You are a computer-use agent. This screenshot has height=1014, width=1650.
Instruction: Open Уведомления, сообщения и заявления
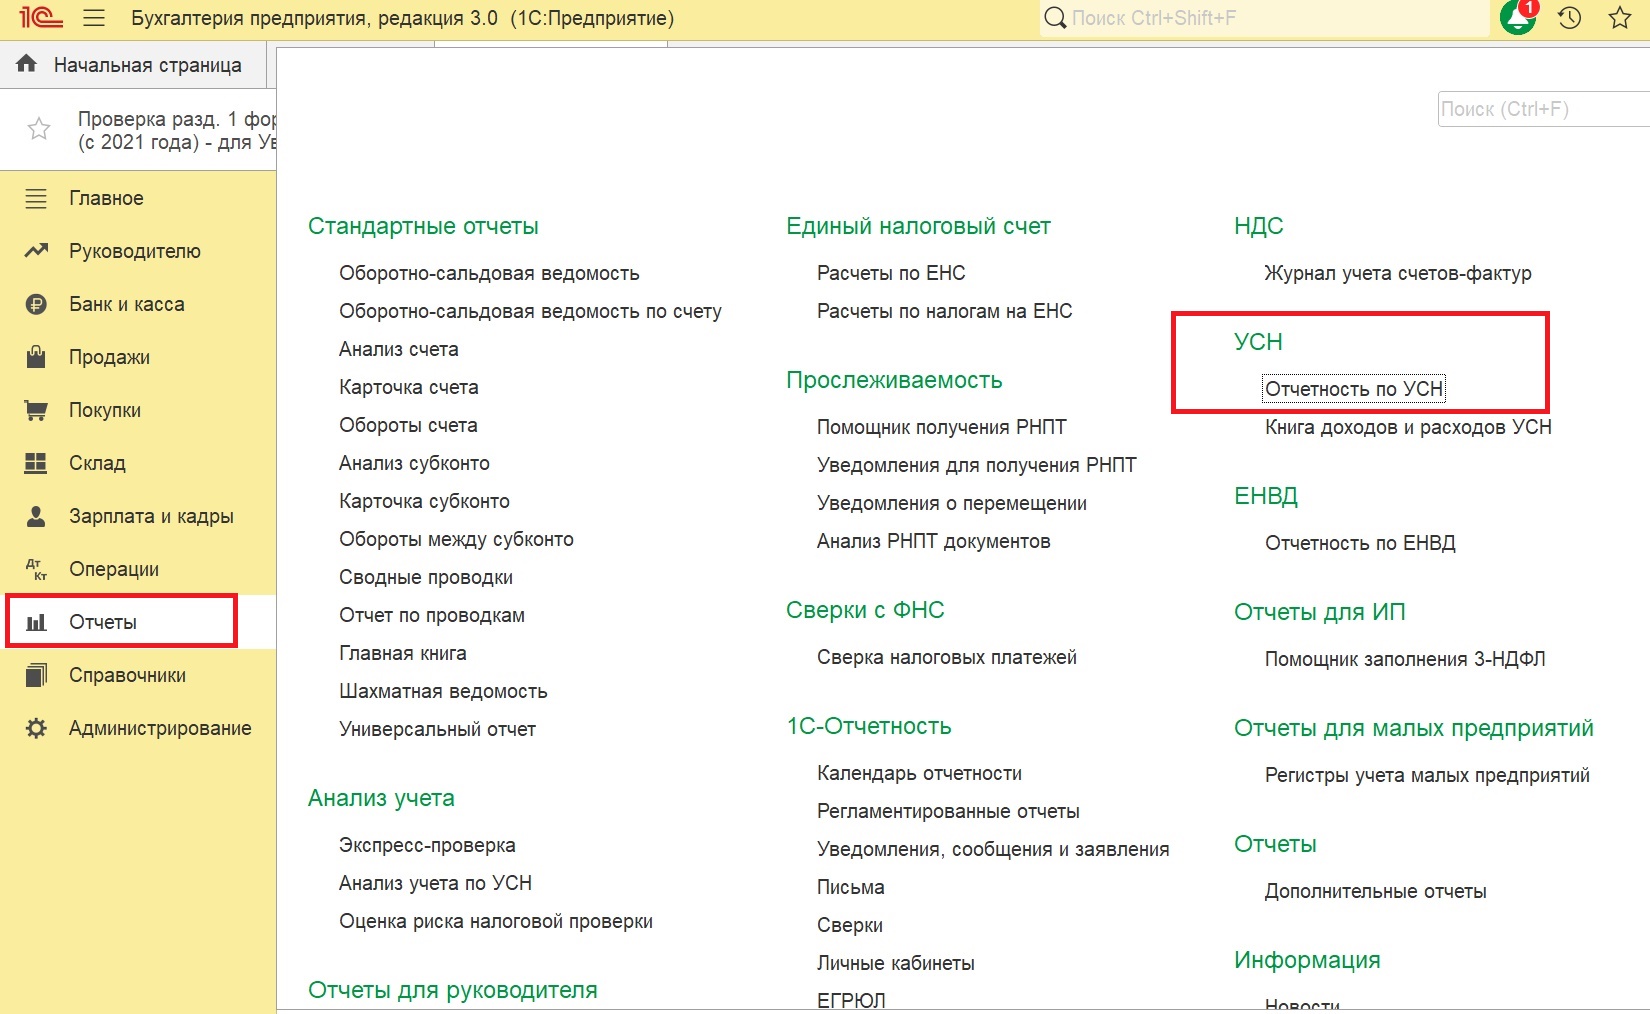click(993, 849)
